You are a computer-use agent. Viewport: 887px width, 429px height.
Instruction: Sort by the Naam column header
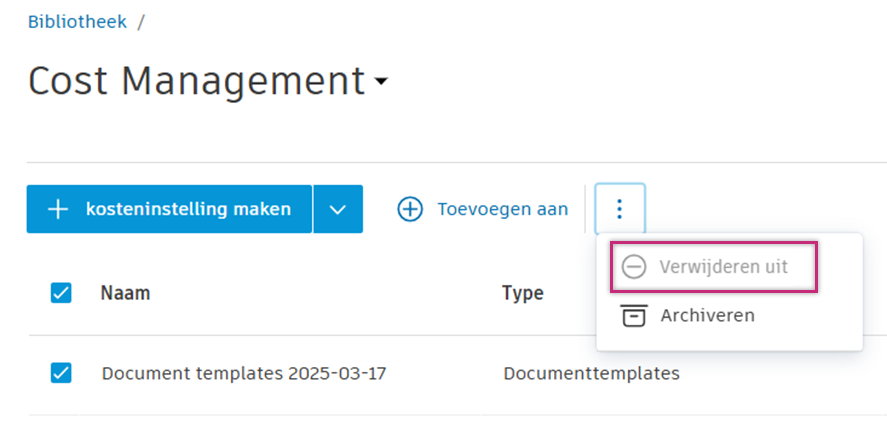point(125,293)
